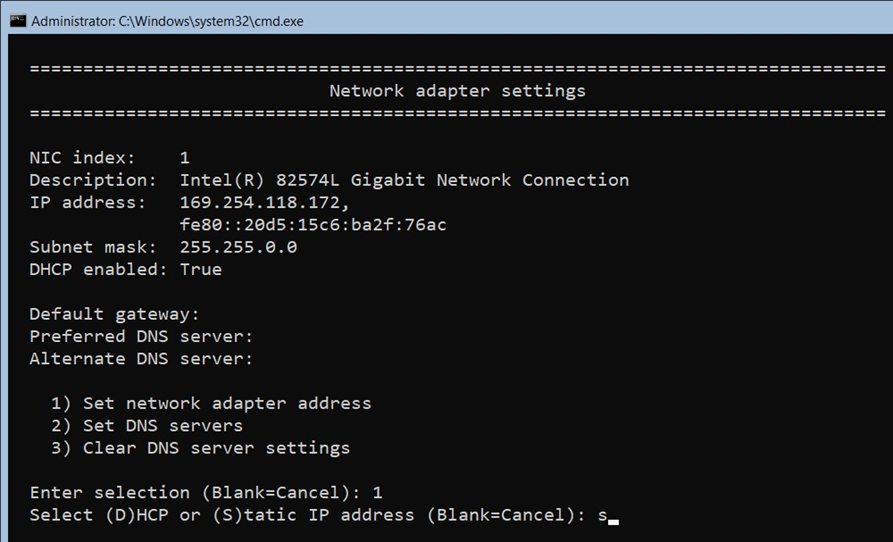The width and height of the screenshot is (893, 542).
Task: Click option 1 Set network adapter address
Action: [211, 404]
